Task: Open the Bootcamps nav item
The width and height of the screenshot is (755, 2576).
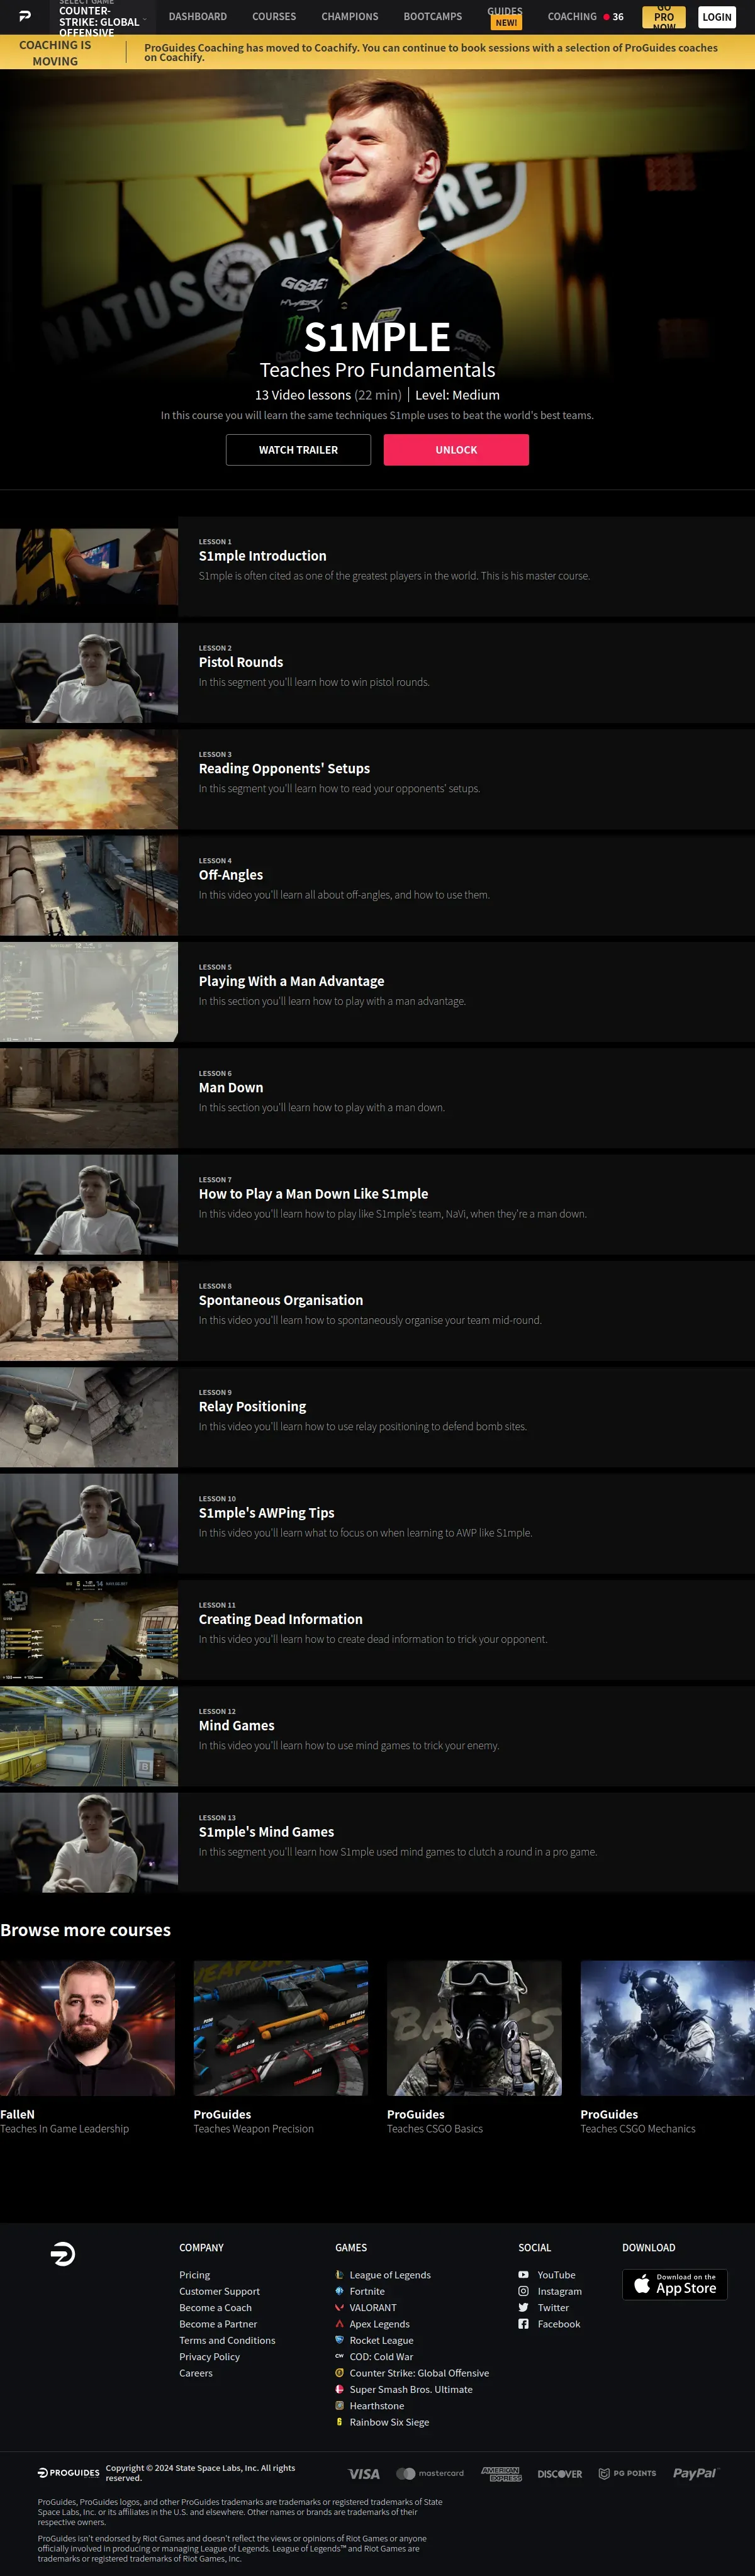Action: pyautogui.click(x=433, y=17)
